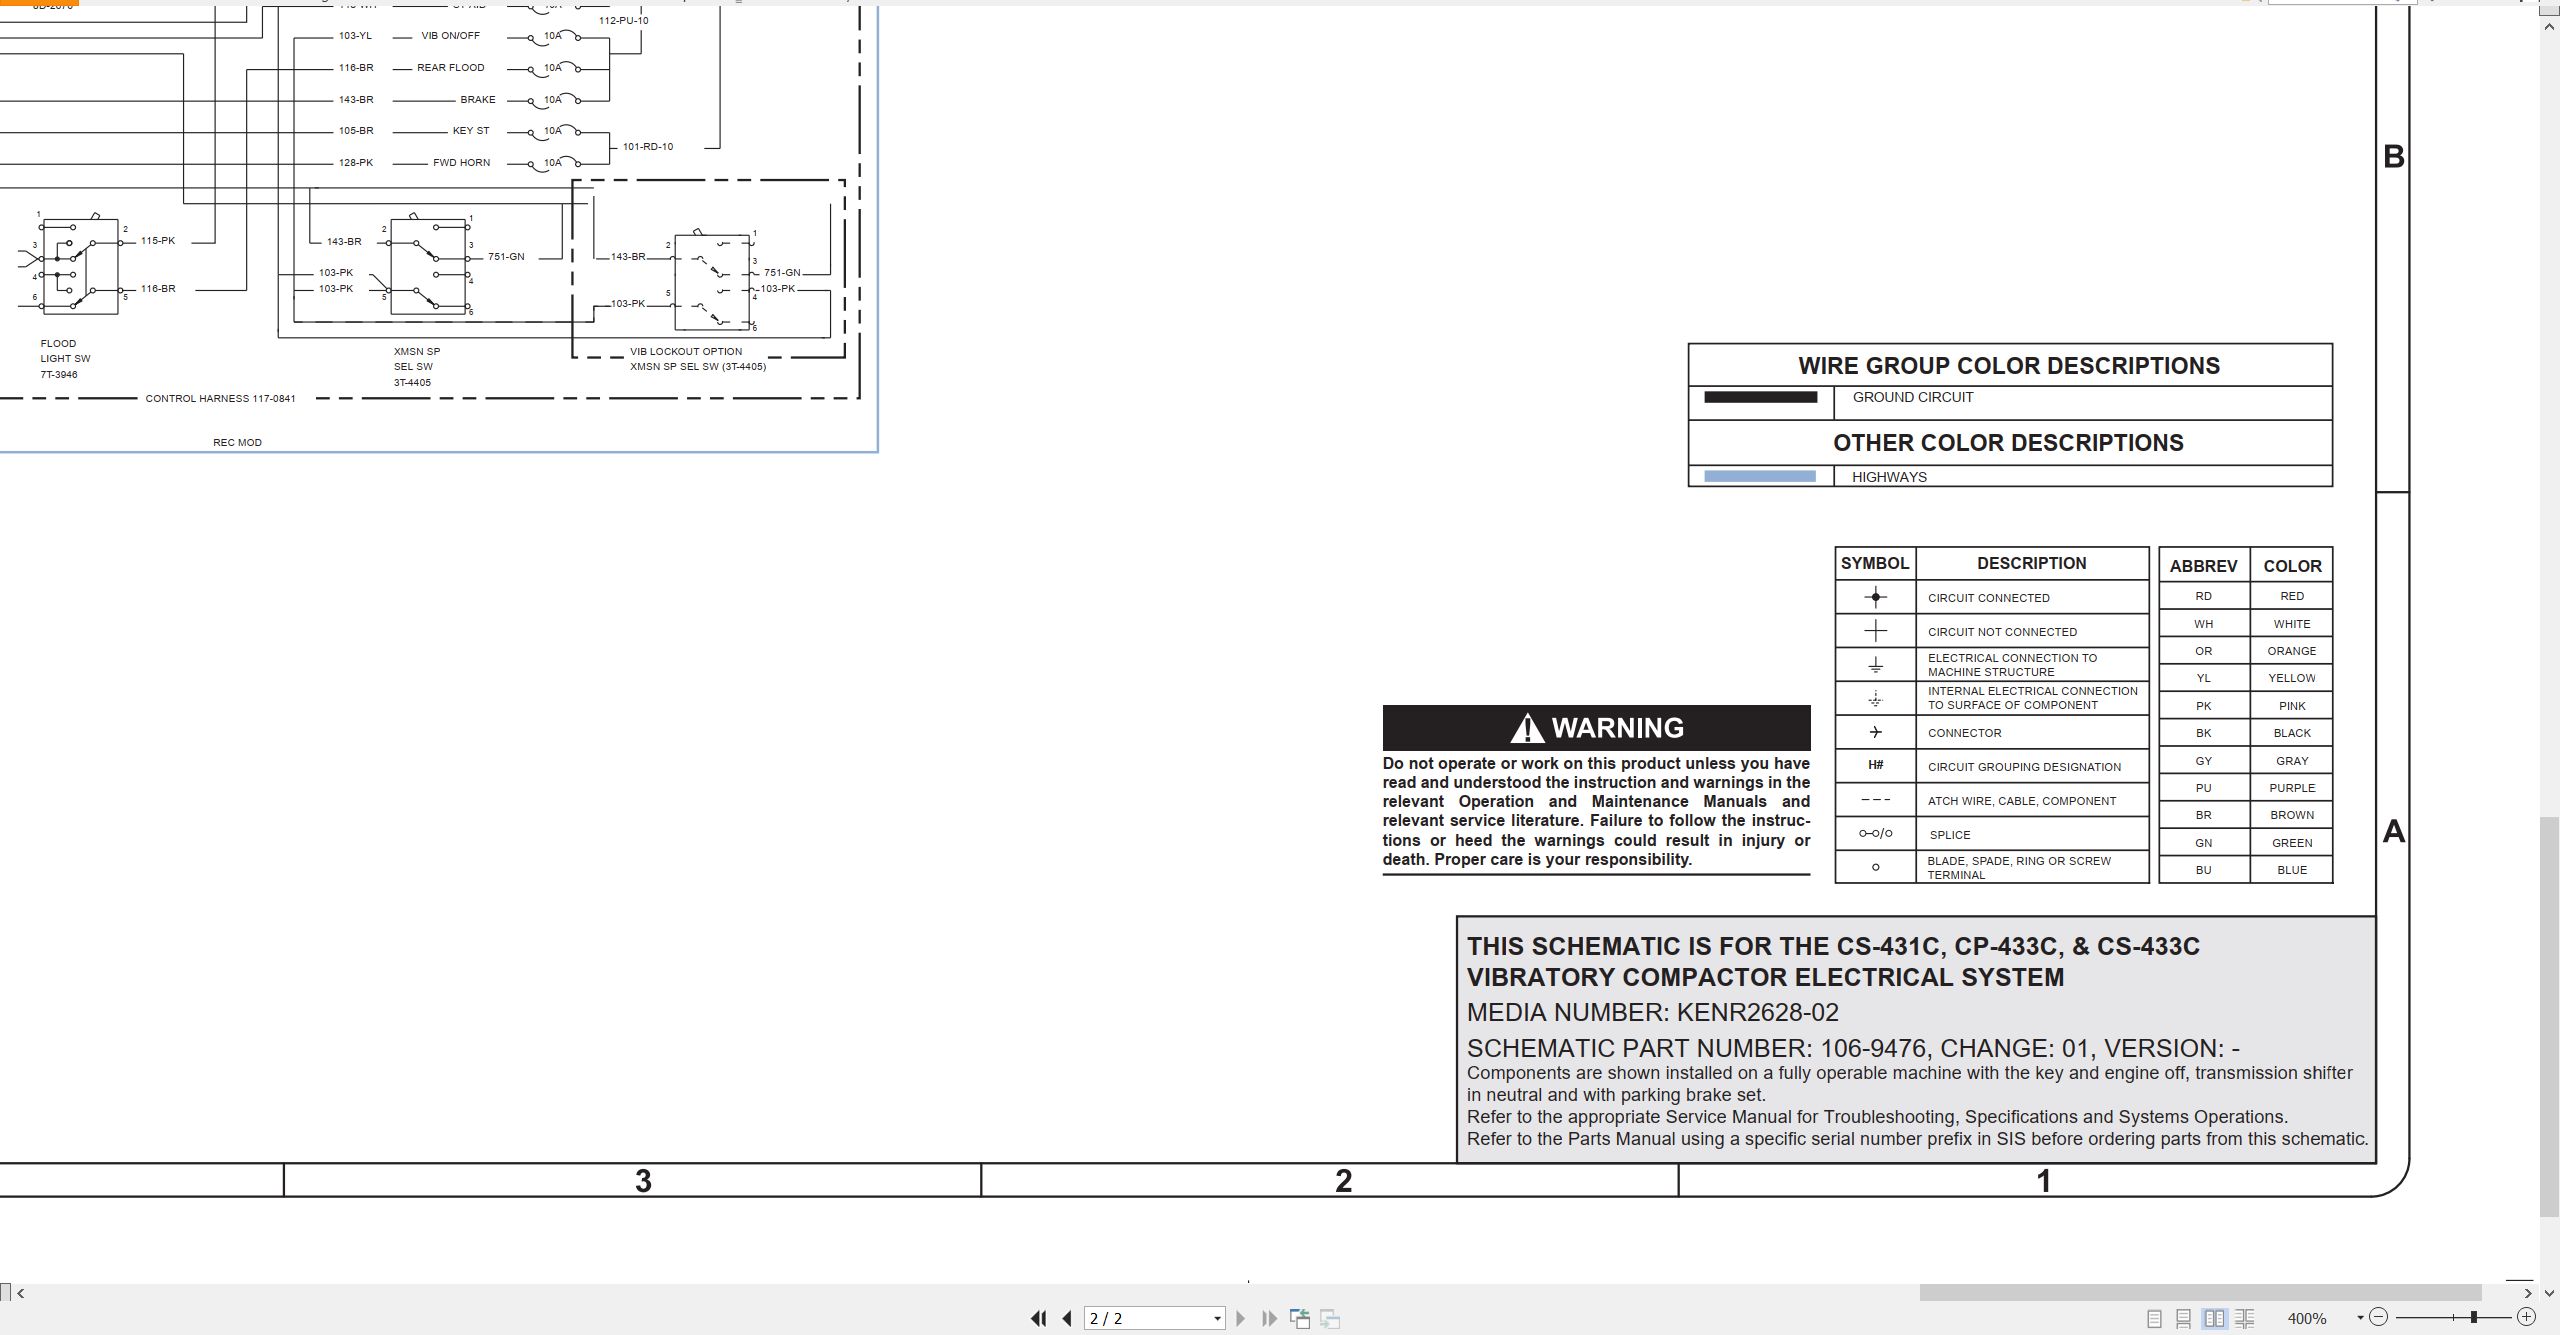Click zoom out minus button
Image resolution: width=2560 pixels, height=1335 pixels.
click(x=2379, y=1317)
